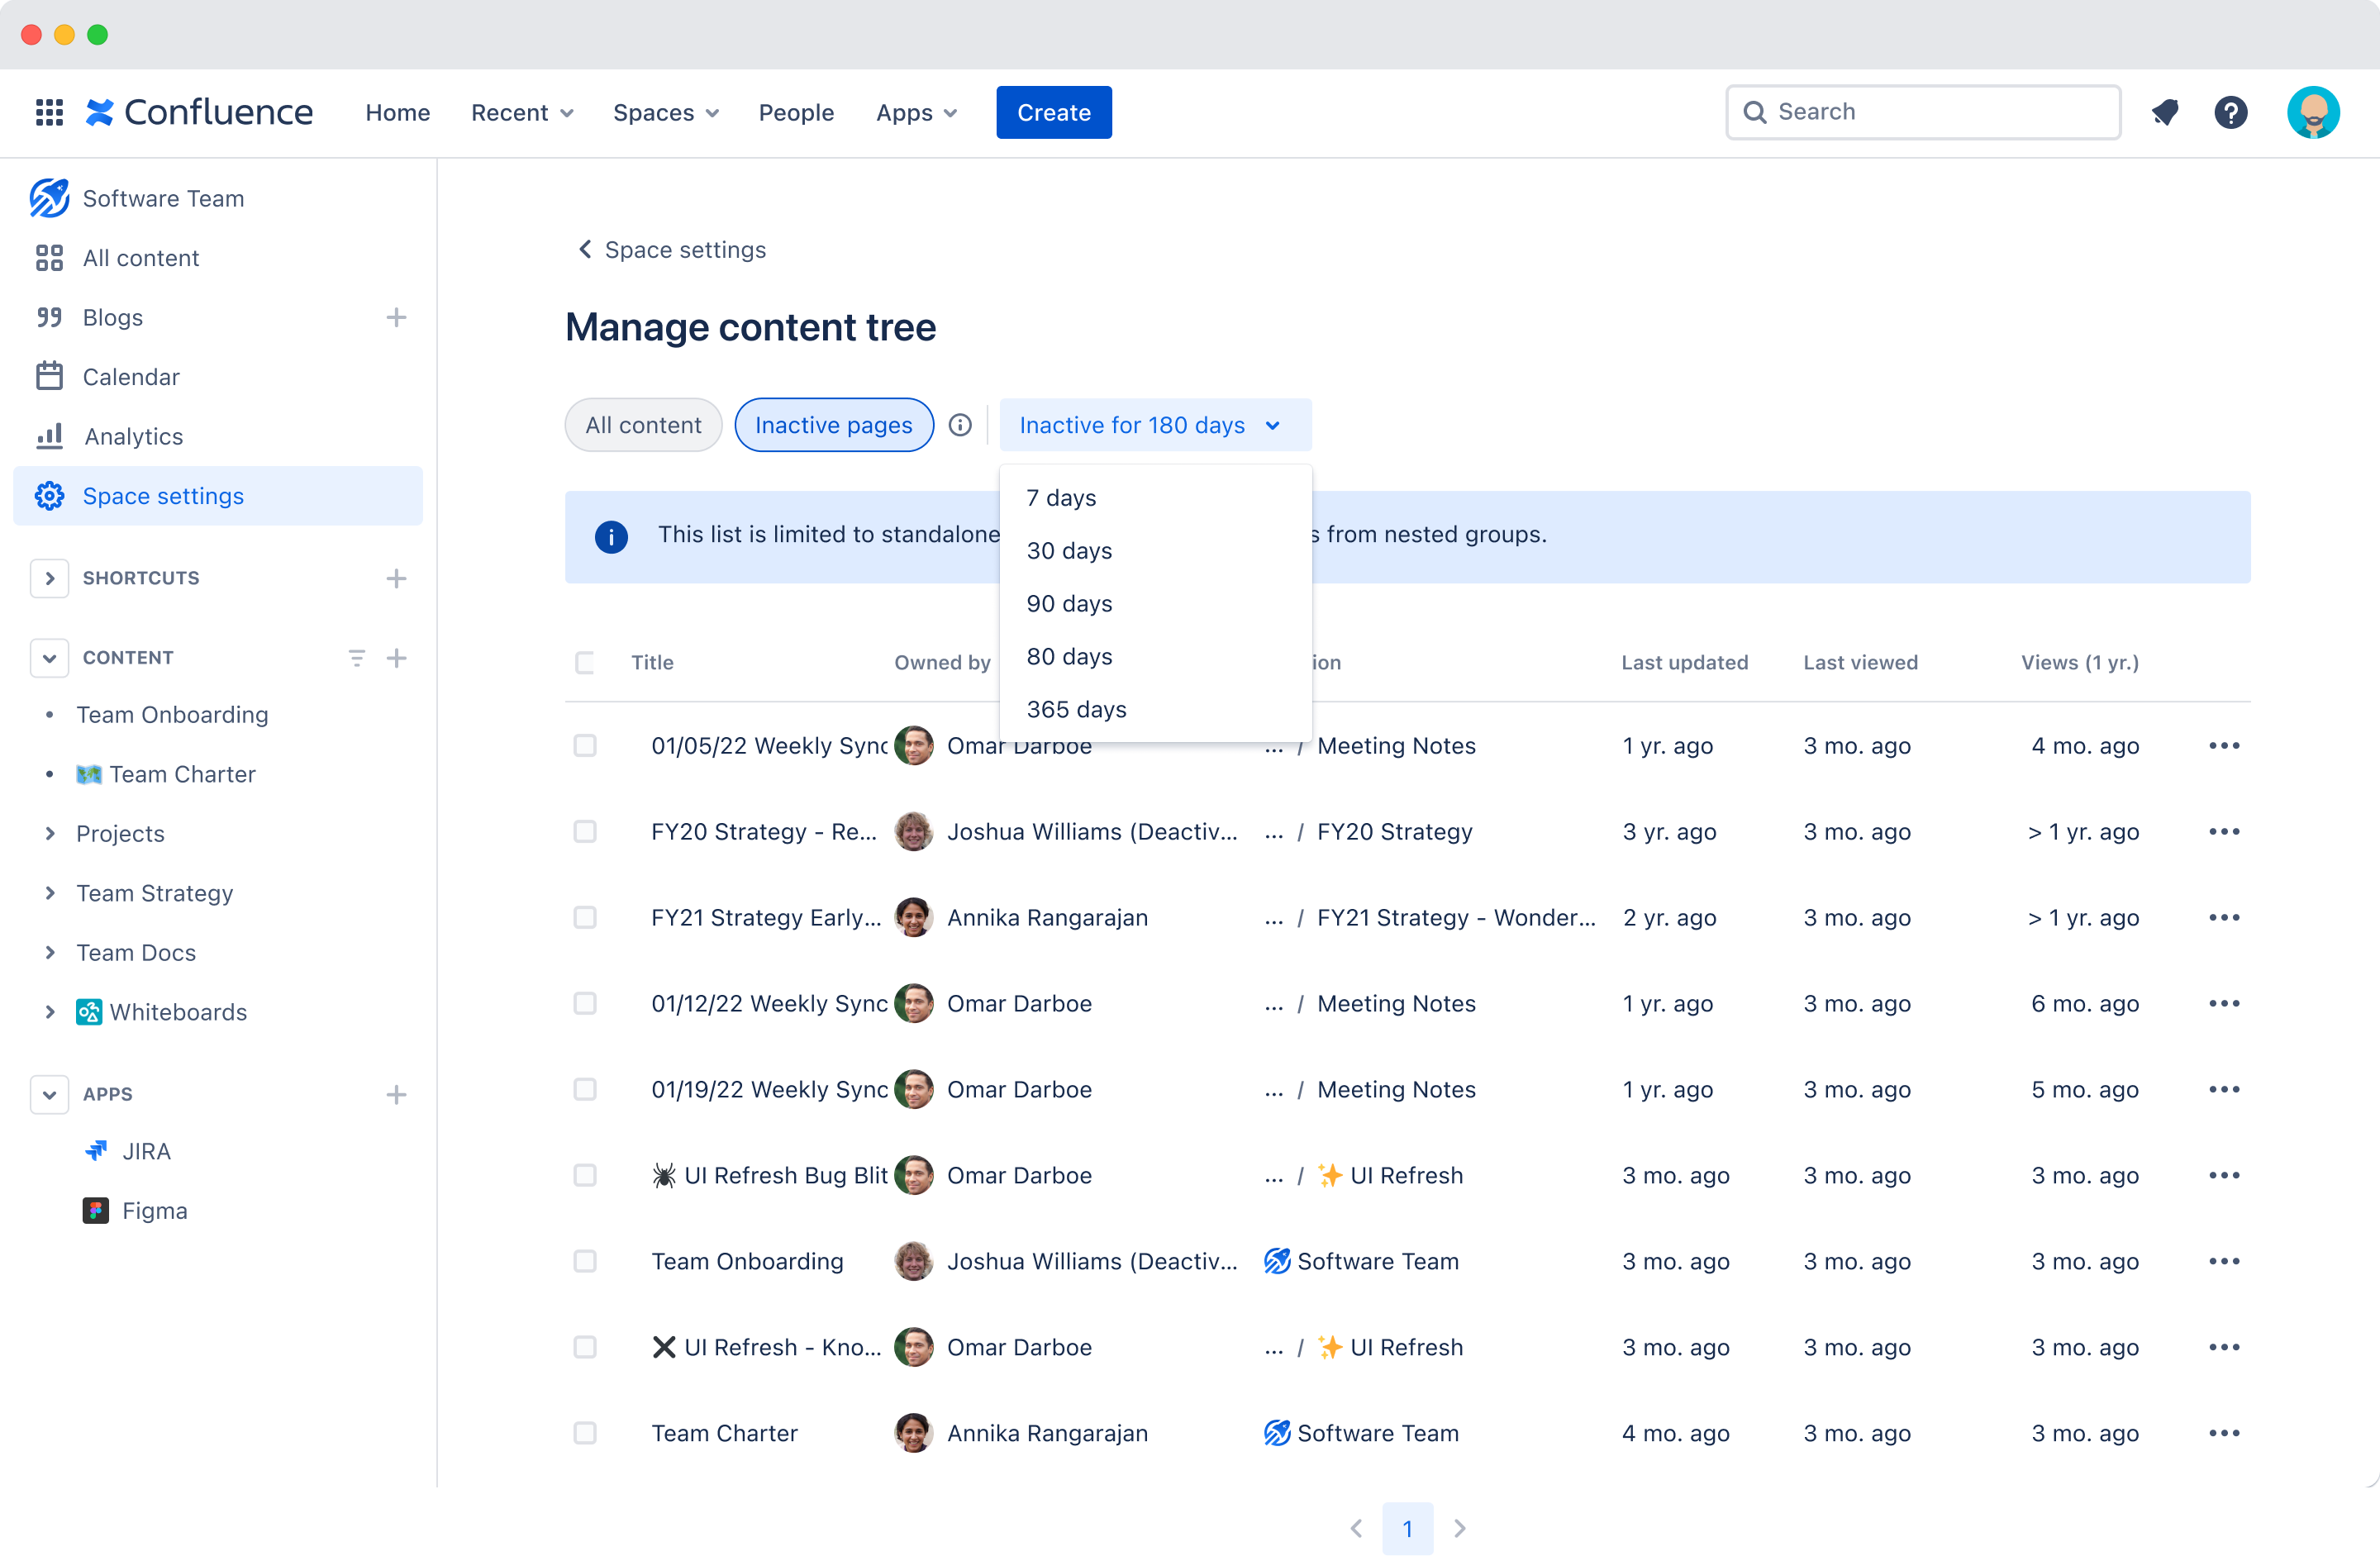Click the Create button

(1053, 112)
